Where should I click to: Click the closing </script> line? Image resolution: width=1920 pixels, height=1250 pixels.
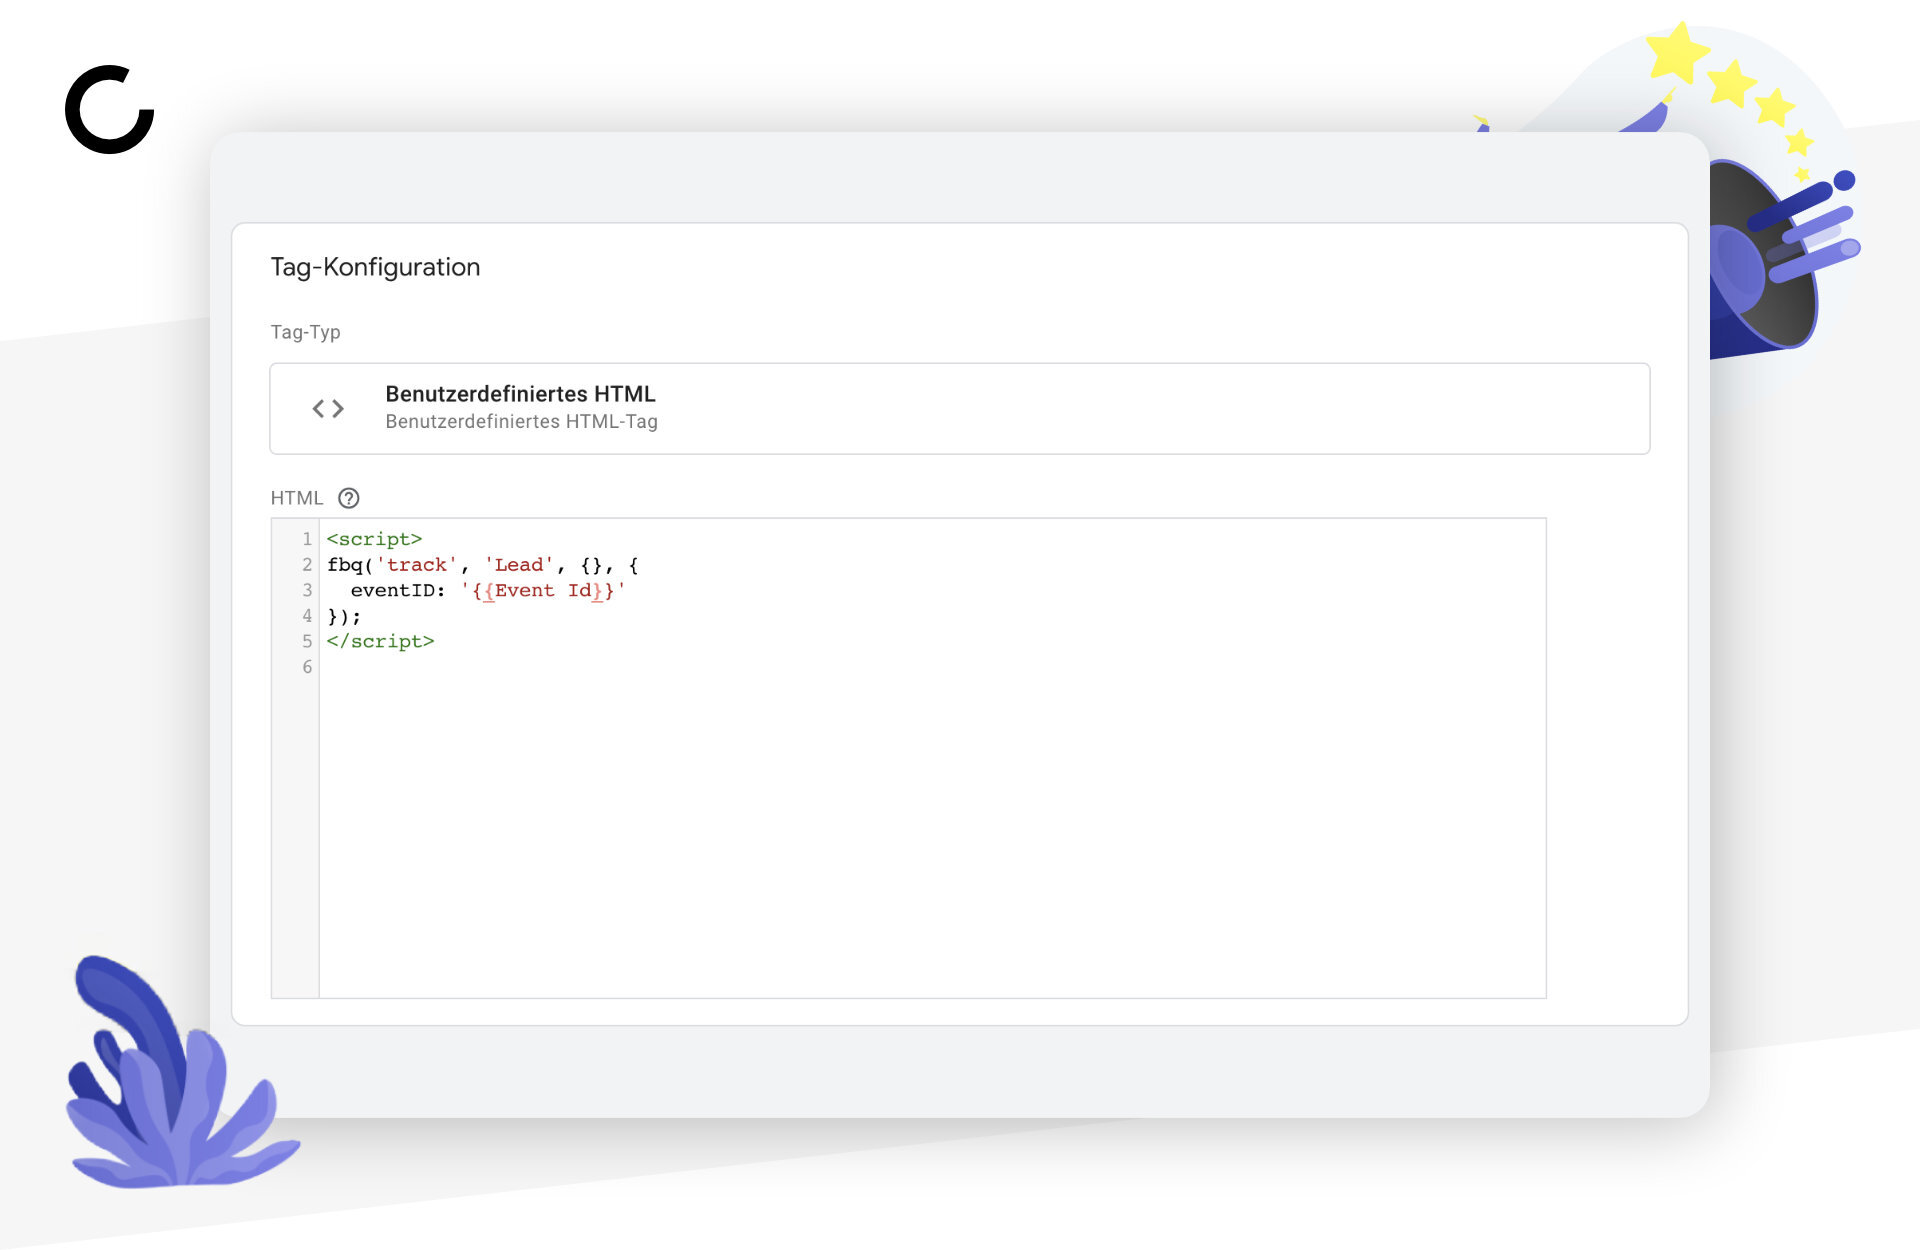(380, 641)
